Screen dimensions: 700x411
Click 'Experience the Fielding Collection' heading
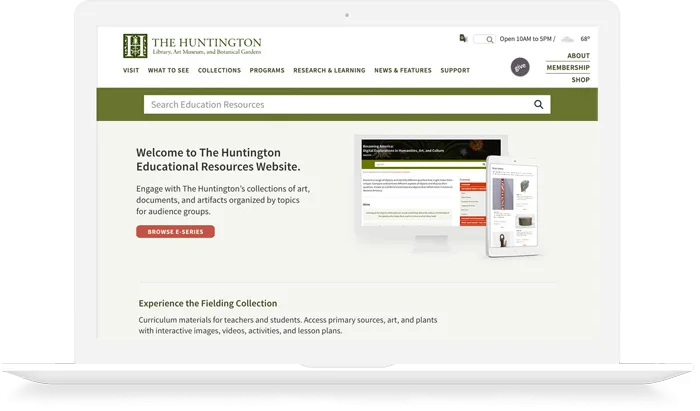coord(208,303)
